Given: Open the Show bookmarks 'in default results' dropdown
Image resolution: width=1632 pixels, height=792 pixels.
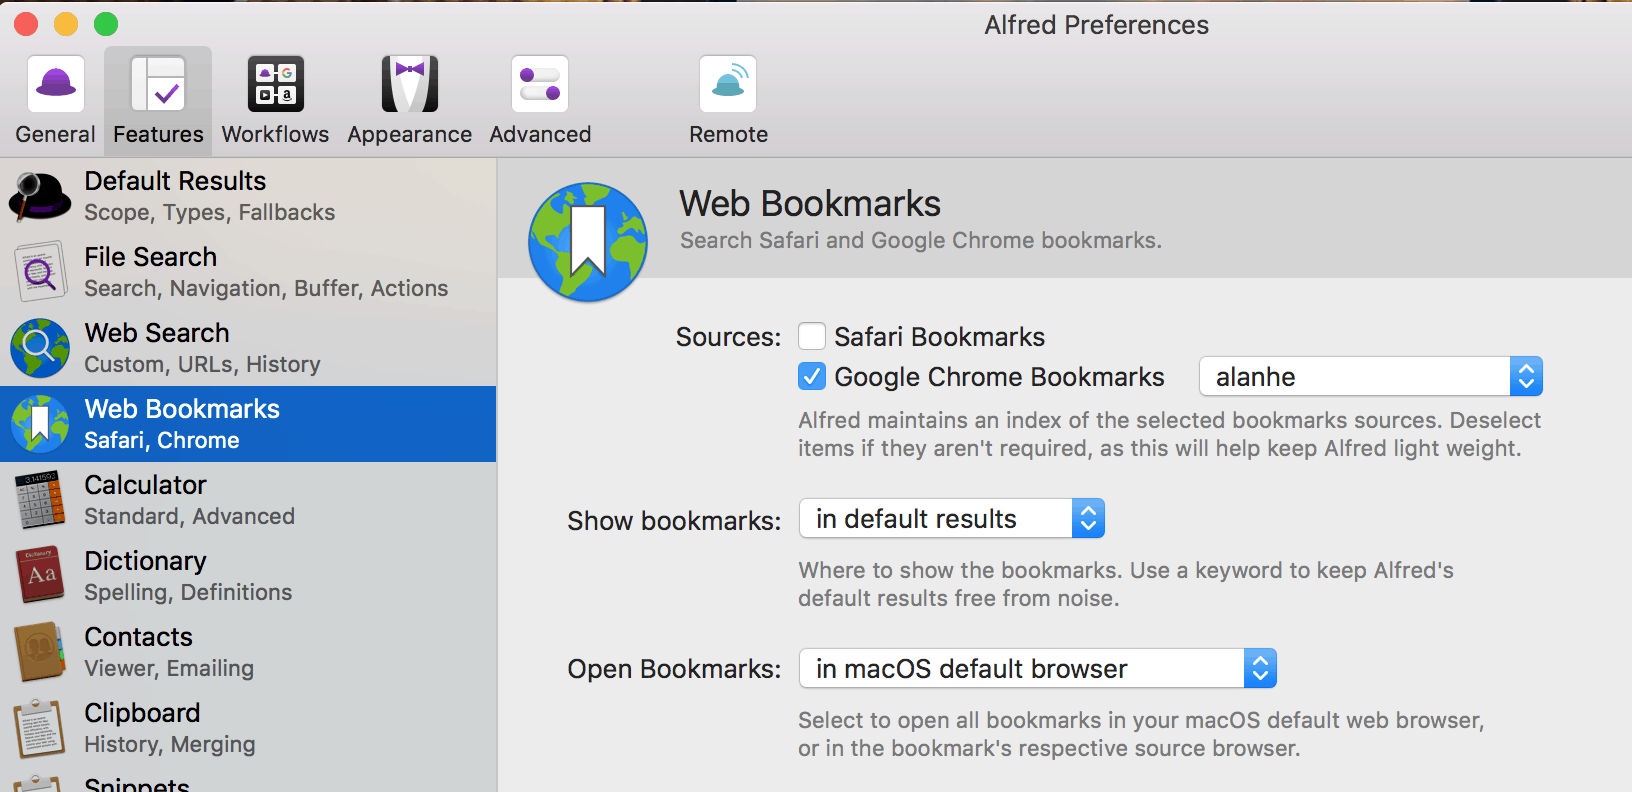Looking at the screenshot, I should pos(952,519).
